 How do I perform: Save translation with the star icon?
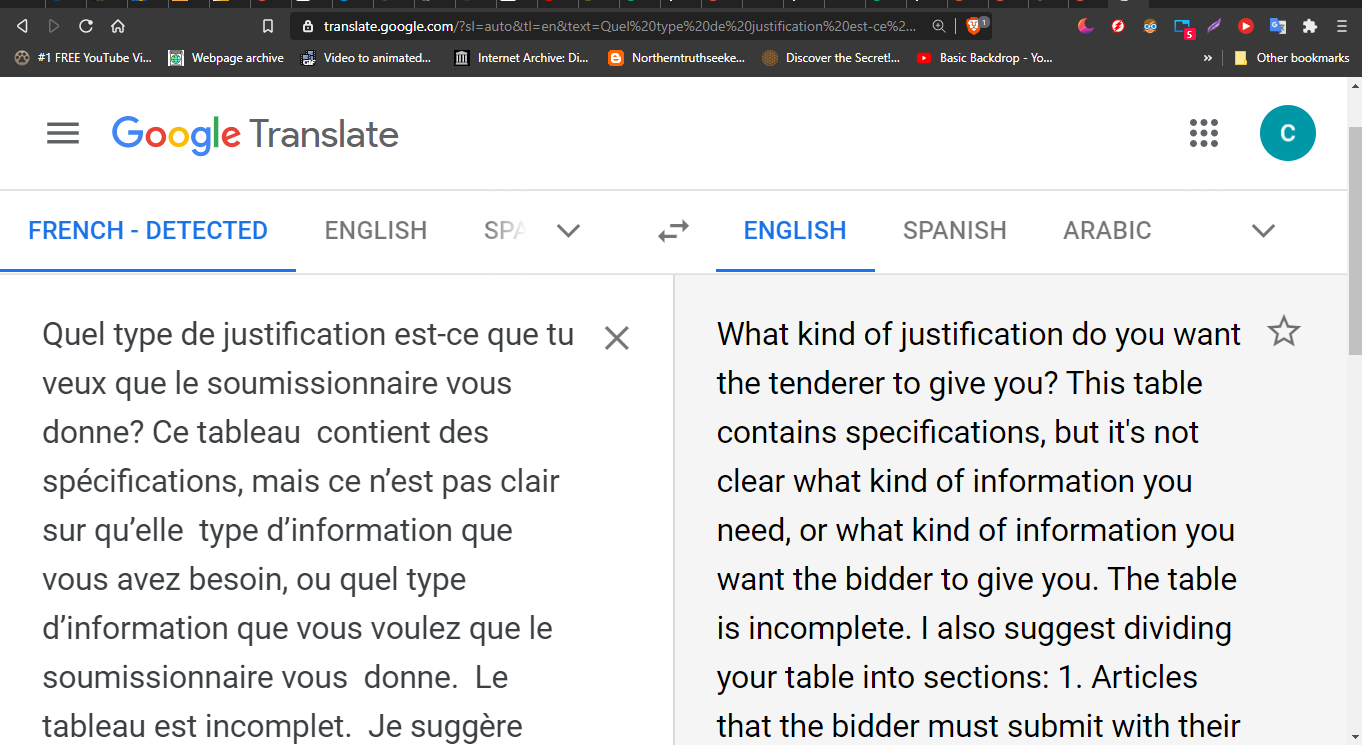(1283, 331)
